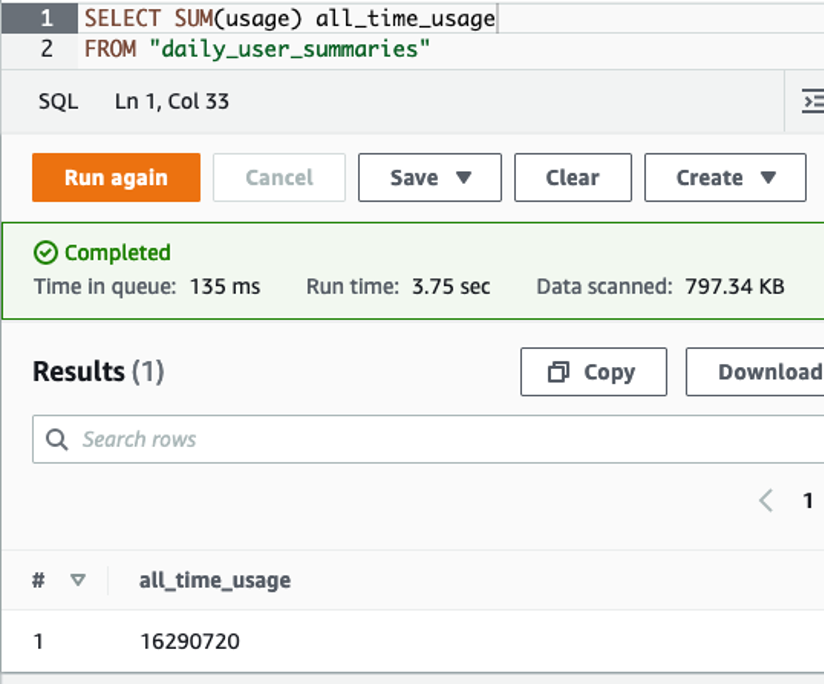Click the result value 16290720

pyautogui.click(x=190, y=641)
